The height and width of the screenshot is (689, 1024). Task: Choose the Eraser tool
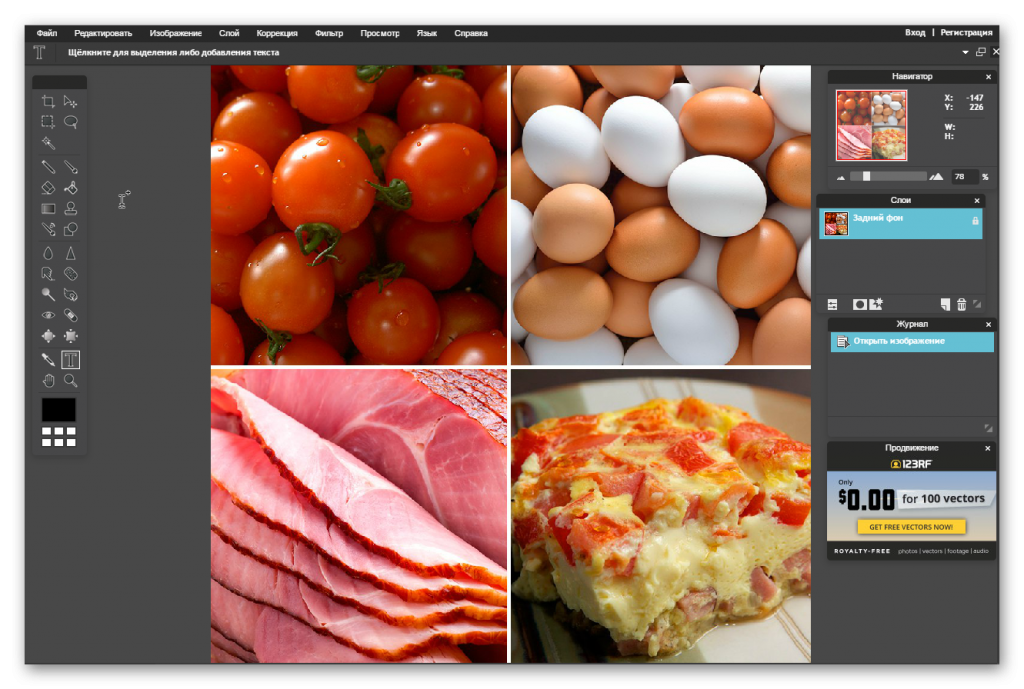pos(48,187)
